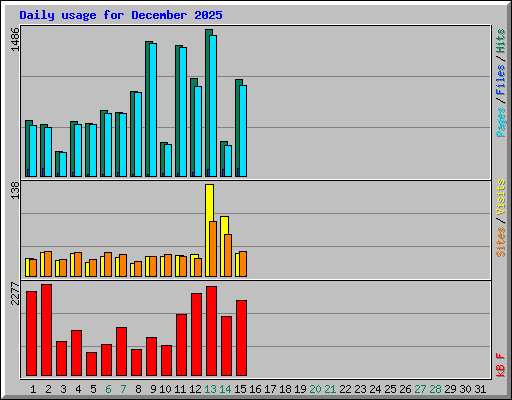
Task: Click green day 20 on the x-axis
Action: click(315, 389)
